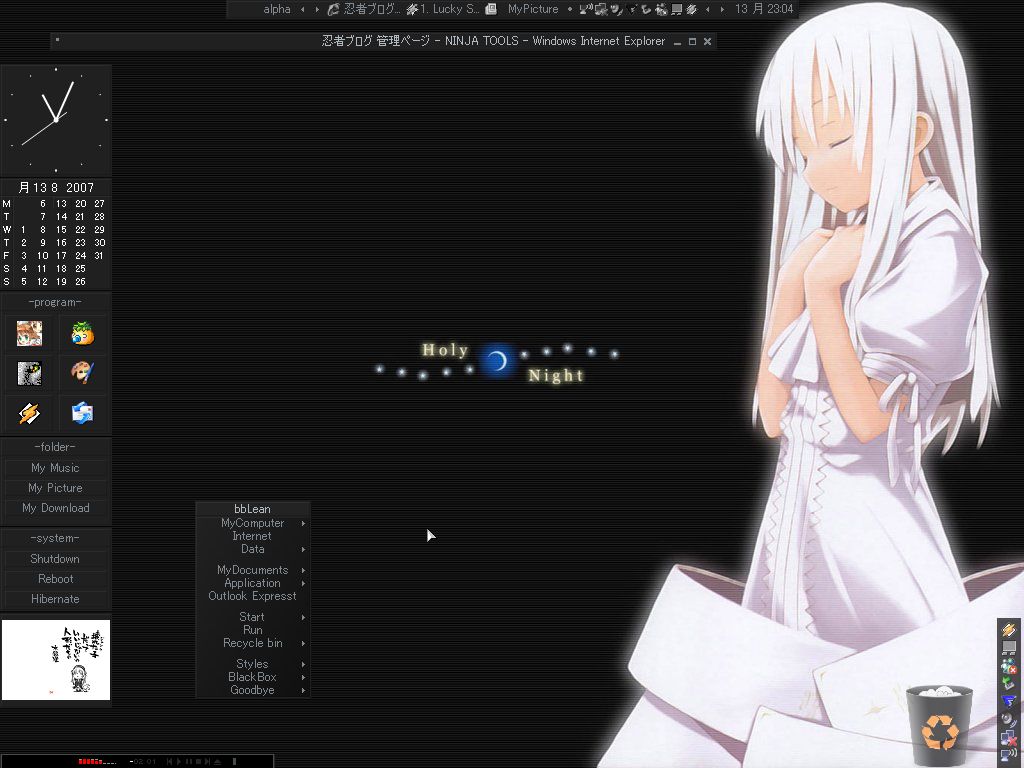Viewport: 1024px width, 768px height.
Task: Expand the Styles submenu
Action: coord(253,664)
